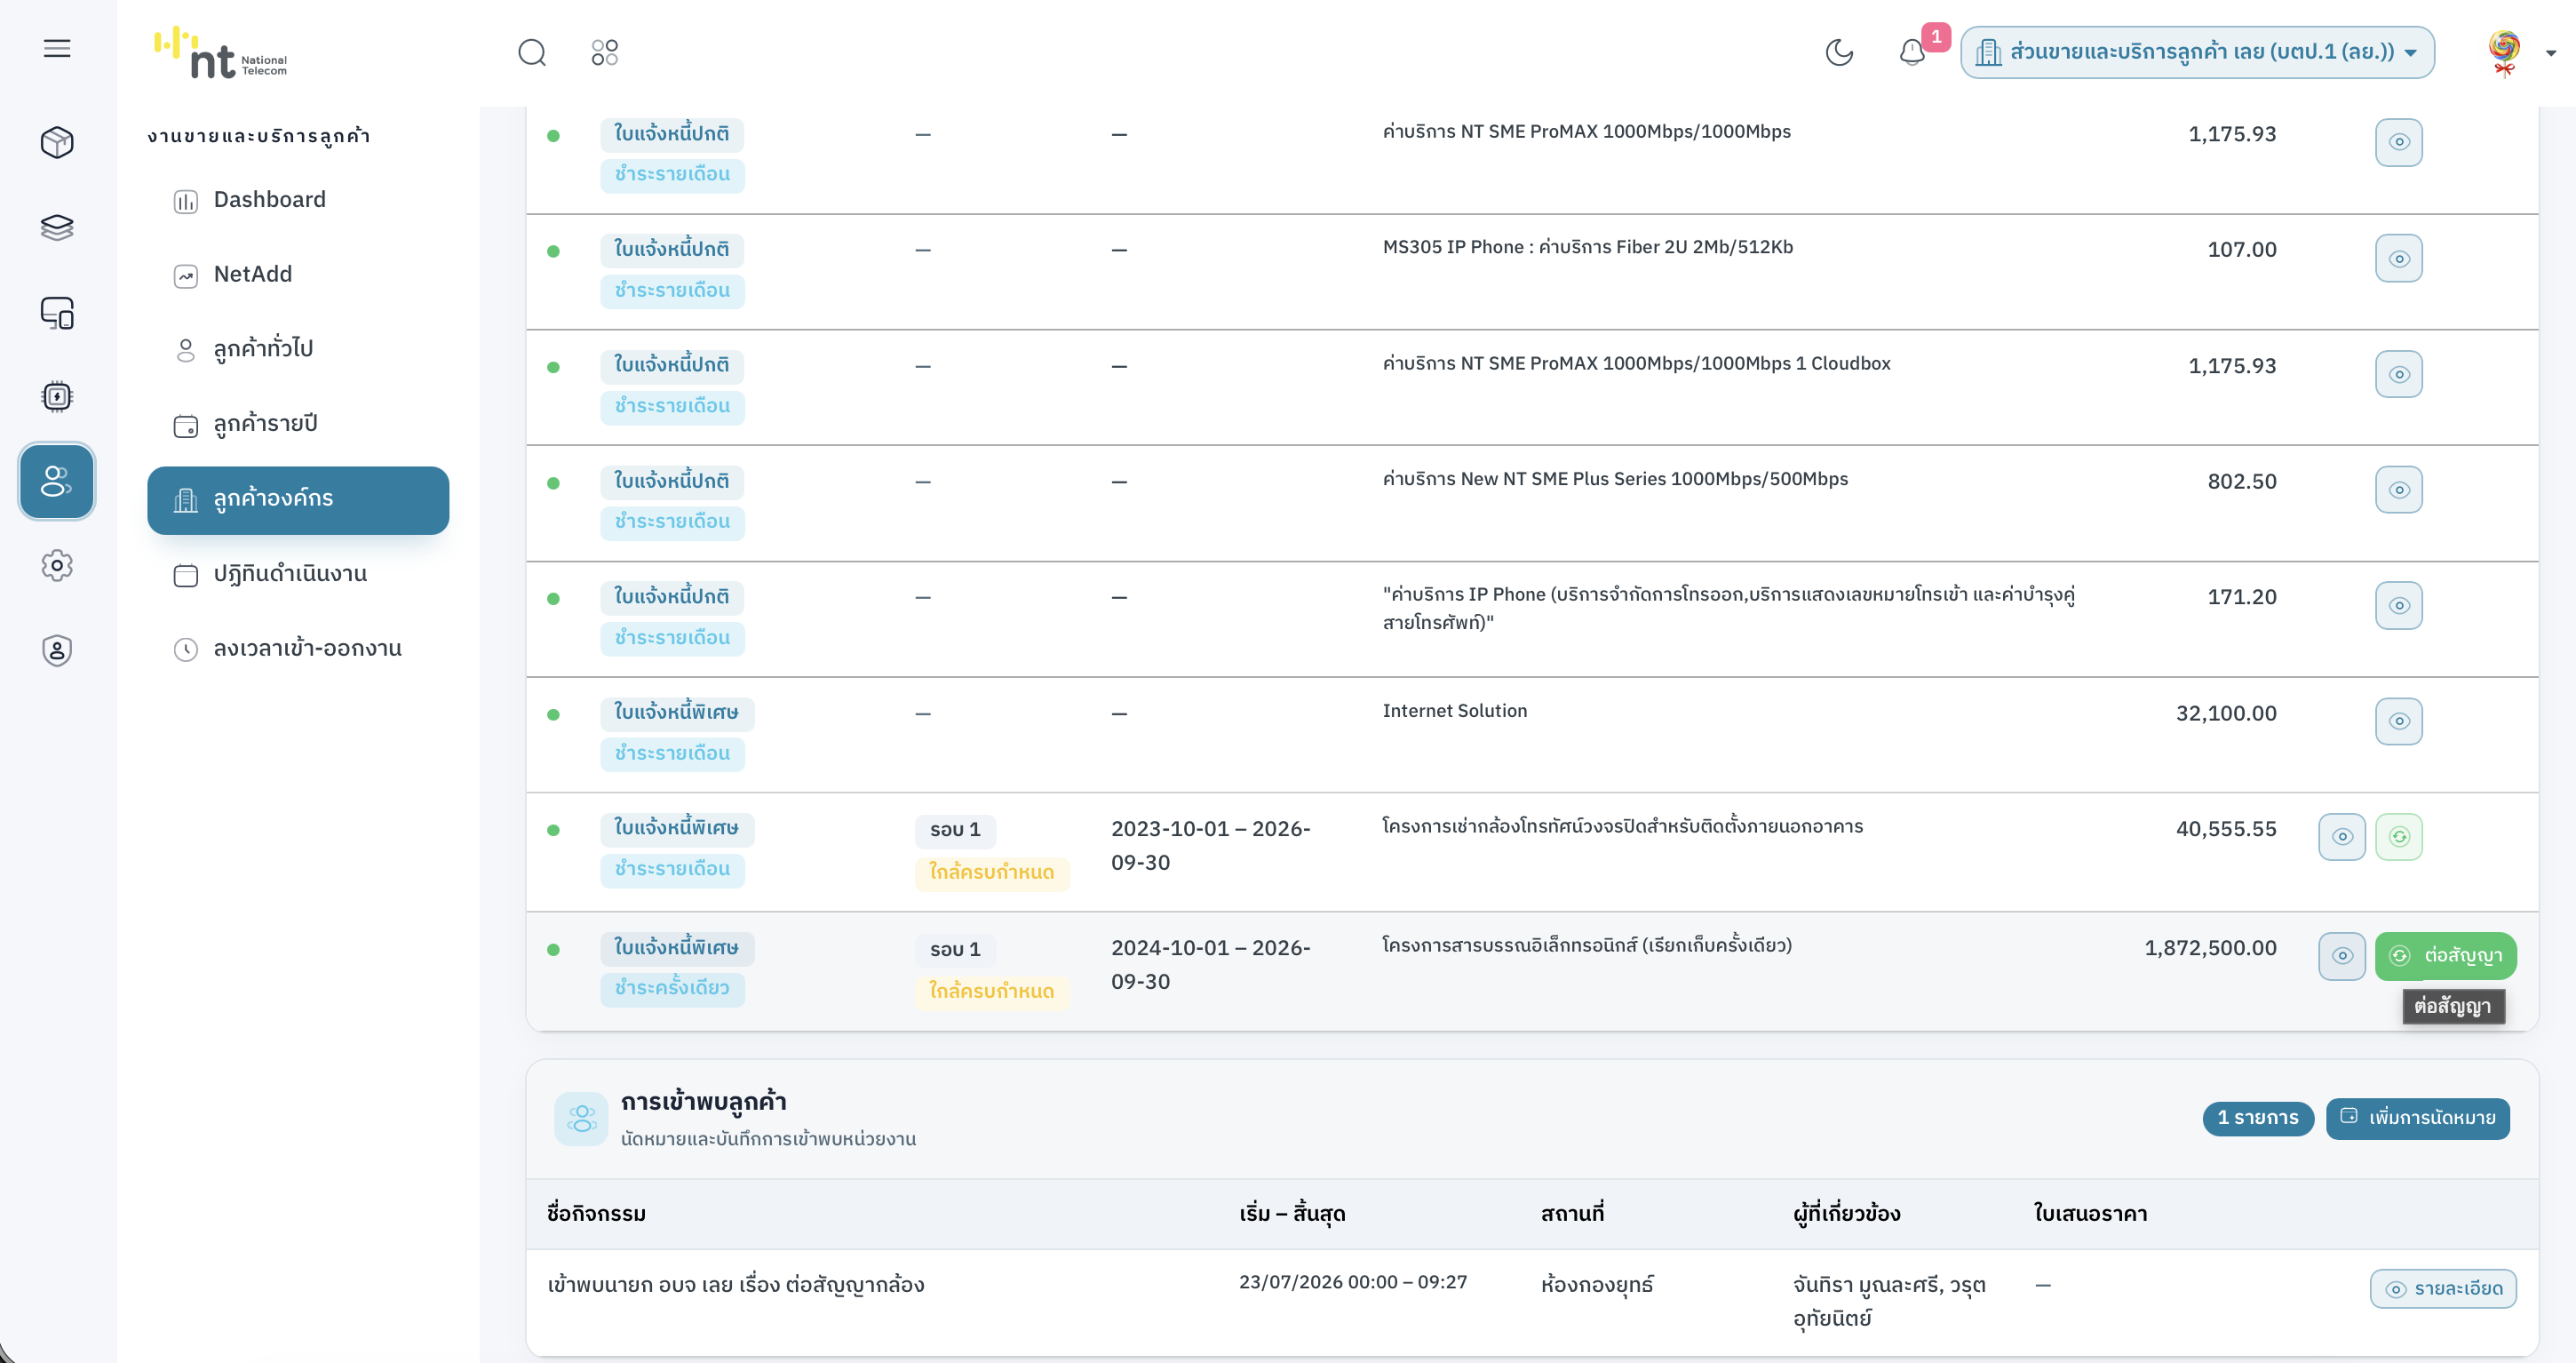Viewport: 2576px width, 1363px height.
Task: Open Dashboard menu item
Action: [298, 200]
